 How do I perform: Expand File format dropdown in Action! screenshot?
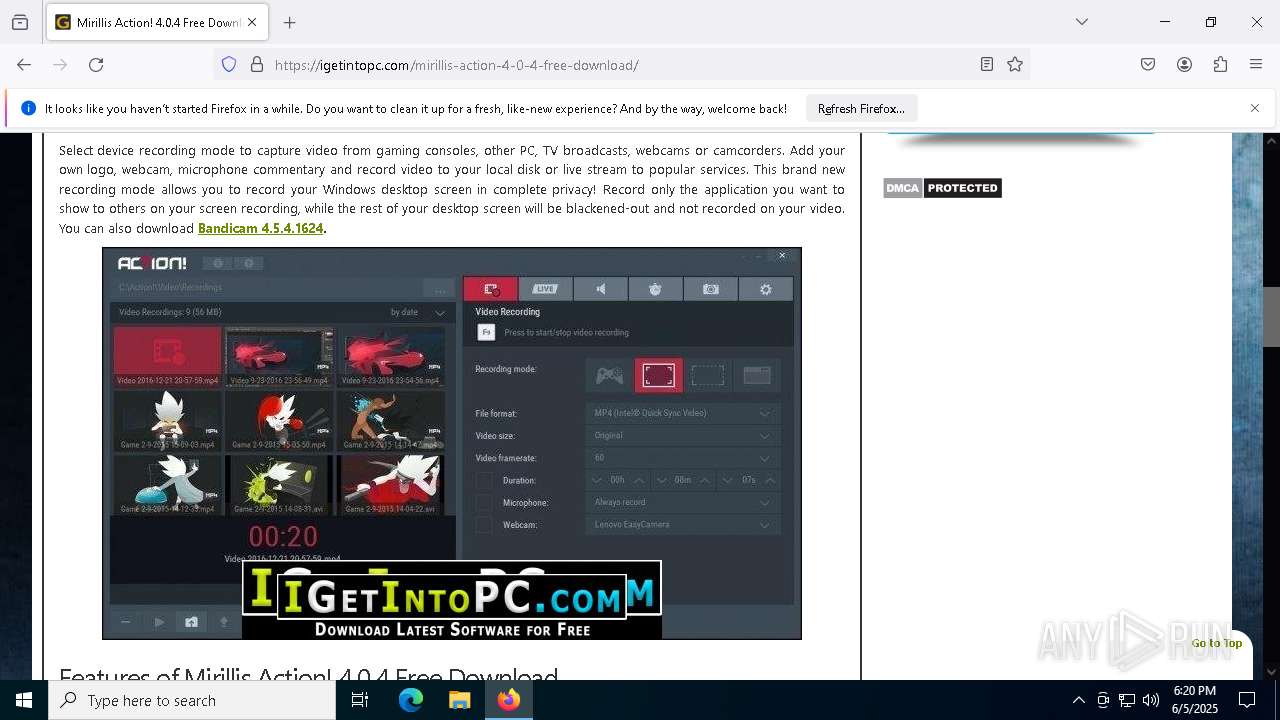[x=683, y=413]
